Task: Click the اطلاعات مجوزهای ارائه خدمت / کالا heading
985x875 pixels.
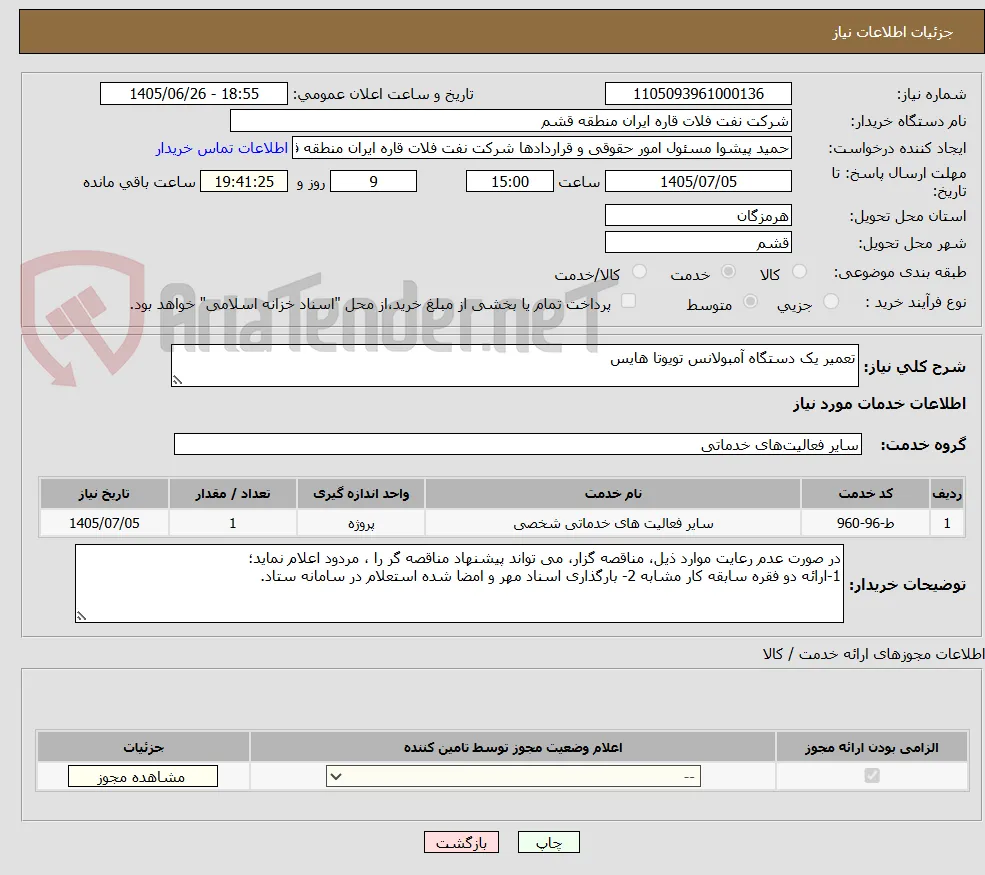Action: [873, 654]
